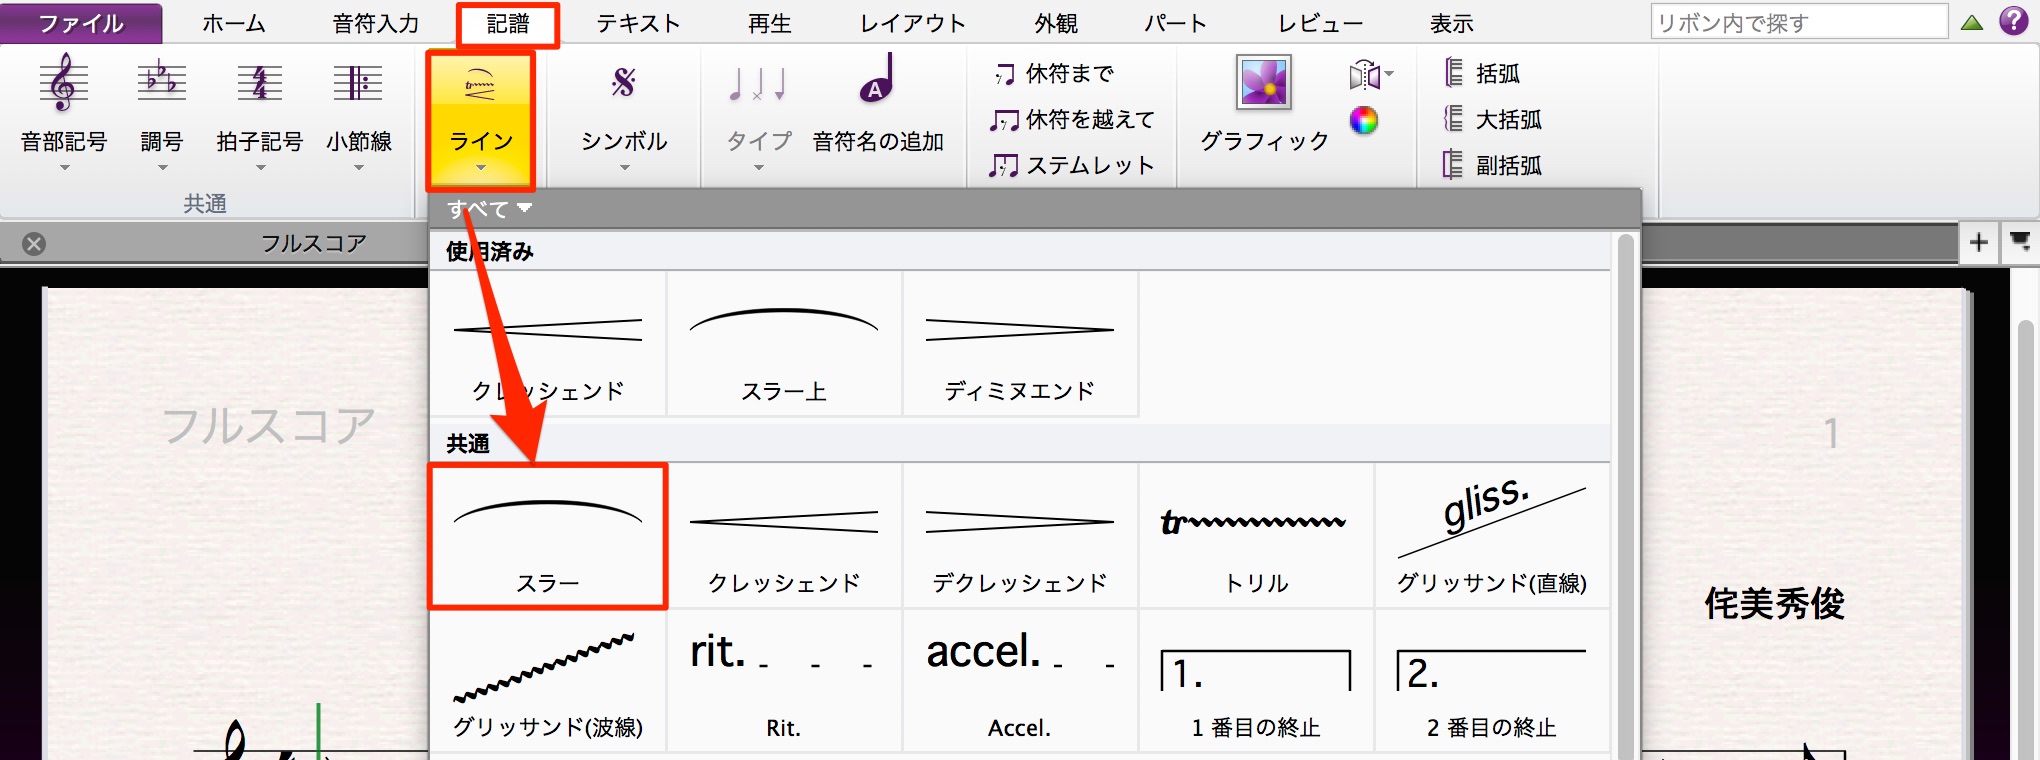Screen dimensions: 2040x760
Task: Choose グリッサンド(波線) wavy gliss line
Action: pyautogui.click(x=548, y=682)
